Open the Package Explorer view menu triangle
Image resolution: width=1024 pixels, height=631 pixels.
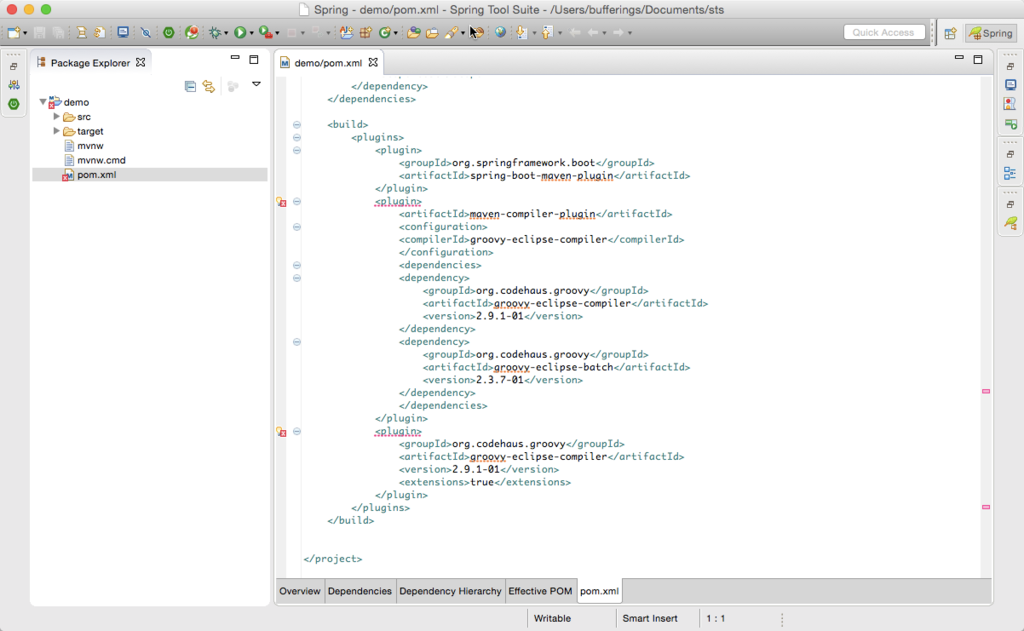coord(256,85)
